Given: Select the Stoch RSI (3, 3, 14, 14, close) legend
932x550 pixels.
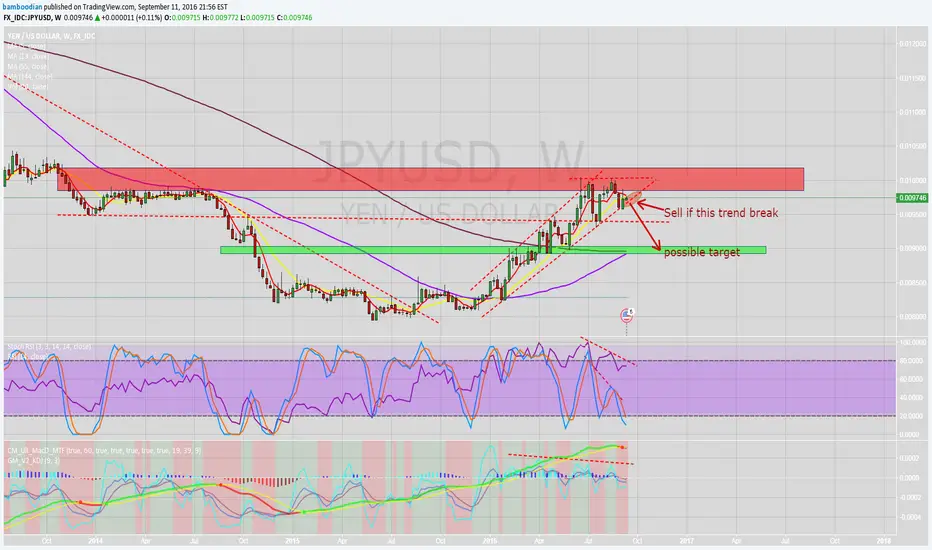Looking at the screenshot, I should pos(49,346).
